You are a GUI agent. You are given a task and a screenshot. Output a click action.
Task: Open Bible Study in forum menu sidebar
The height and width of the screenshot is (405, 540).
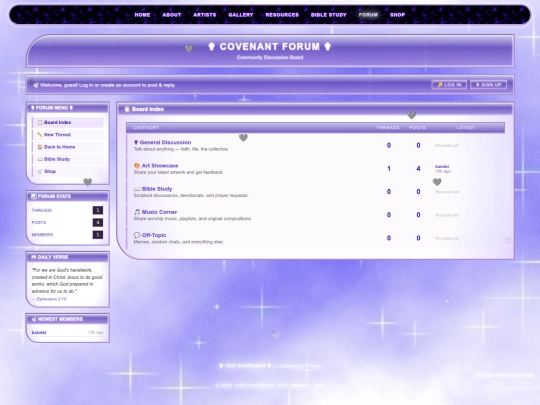click(68, 159)
